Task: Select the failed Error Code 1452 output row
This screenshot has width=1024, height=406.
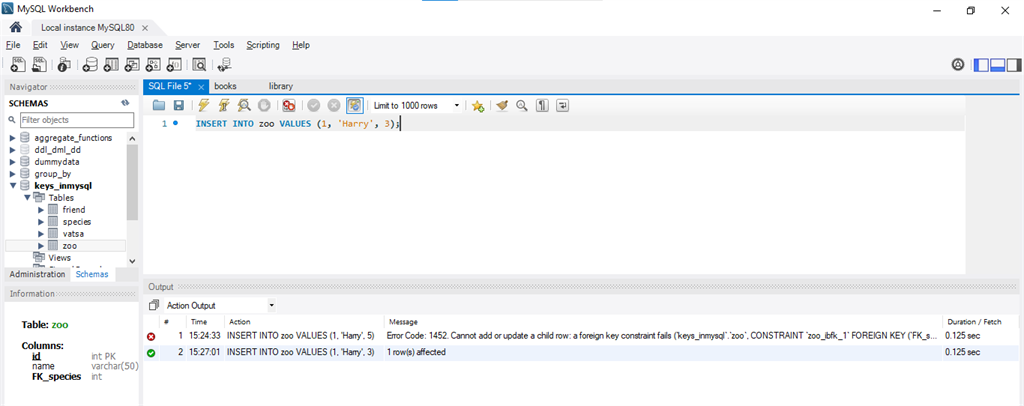Action: coord(581,336)
